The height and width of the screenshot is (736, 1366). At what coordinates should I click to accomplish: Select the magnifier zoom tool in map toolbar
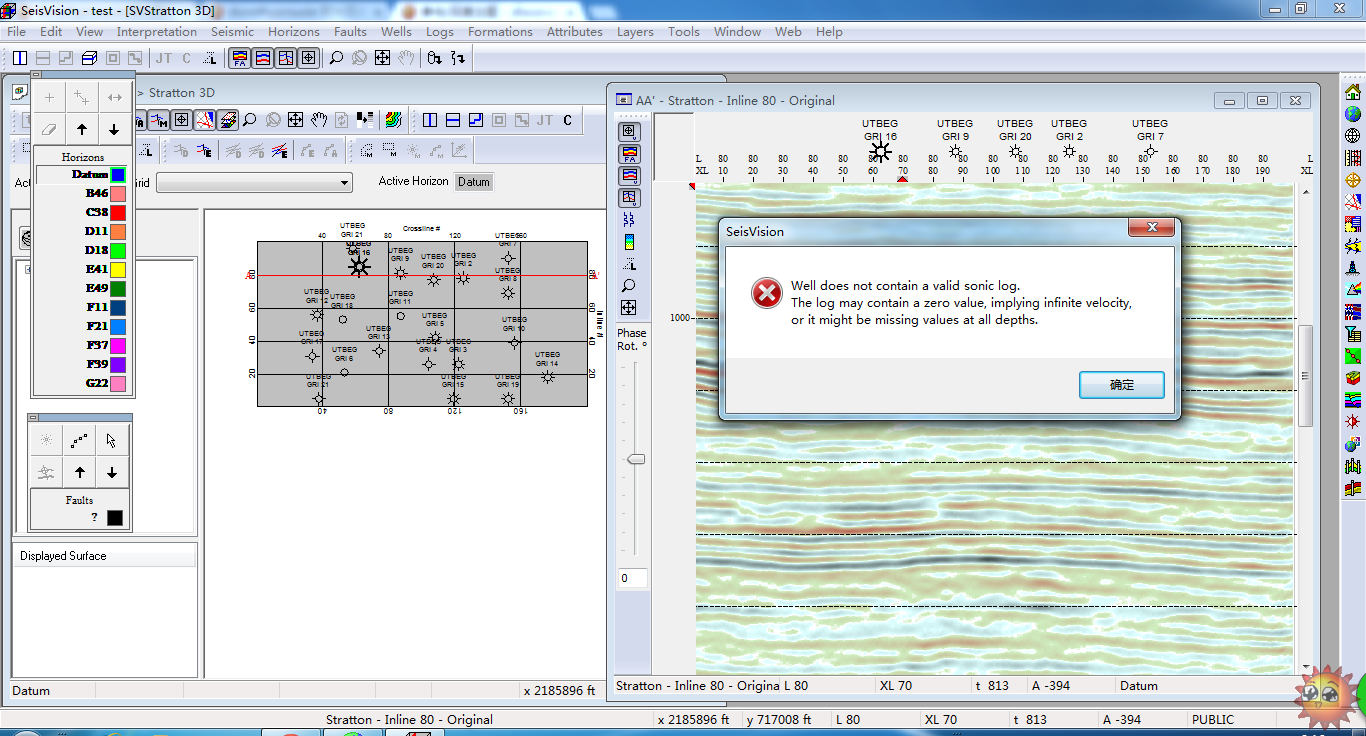(250, 120)
